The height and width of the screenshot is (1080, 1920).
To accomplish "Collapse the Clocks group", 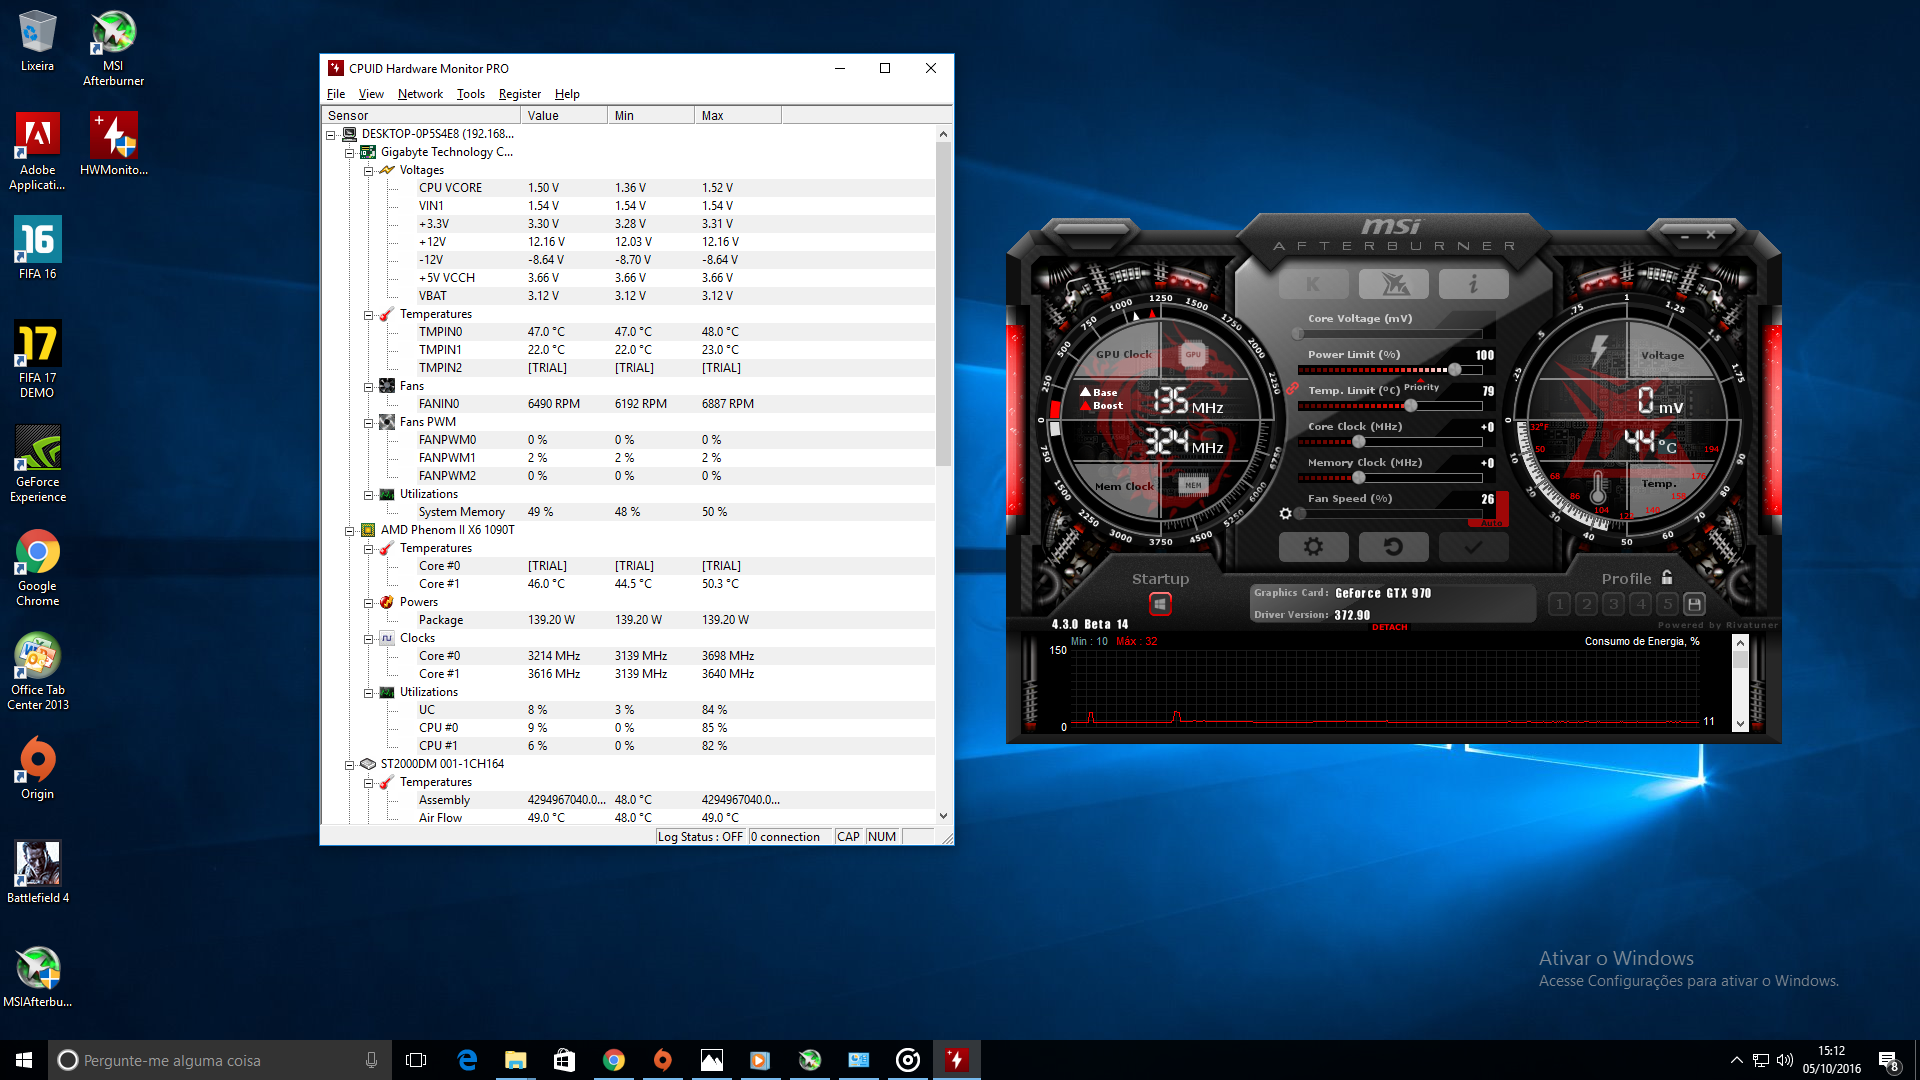I will coord(368,639).
